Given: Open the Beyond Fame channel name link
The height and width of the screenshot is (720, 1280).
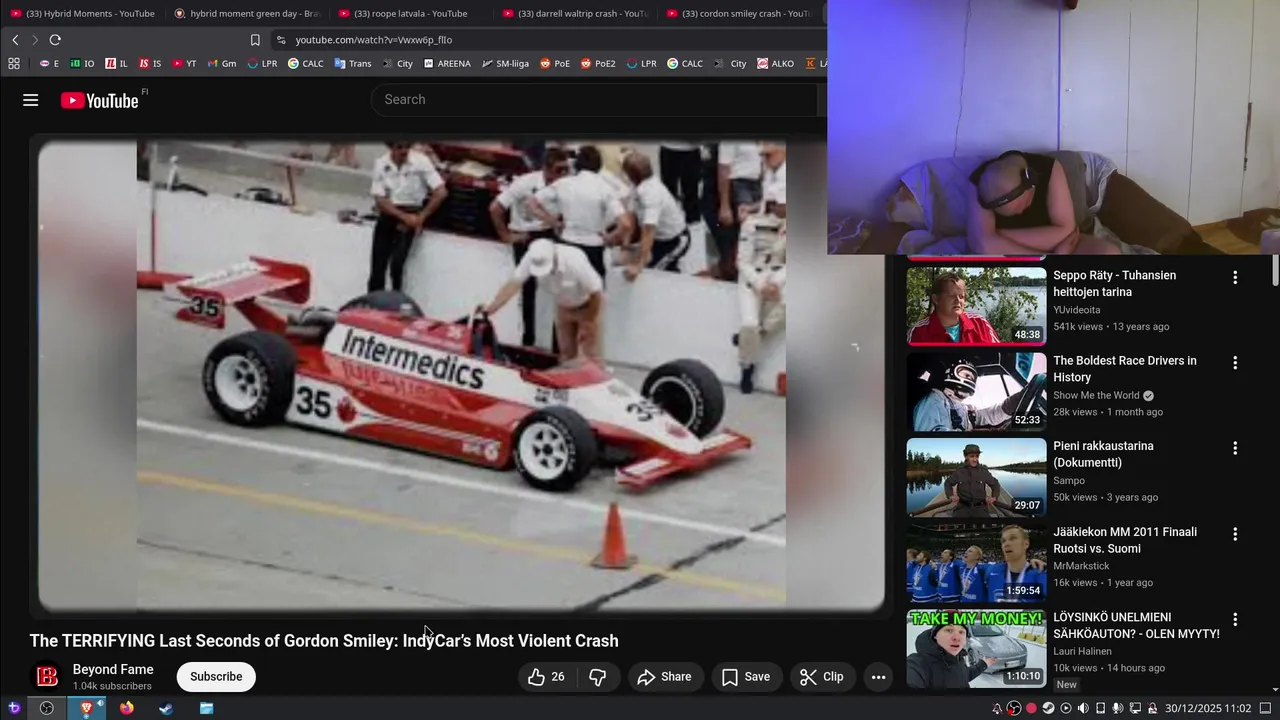Looking at the screenshot, I should click(113, 670).
